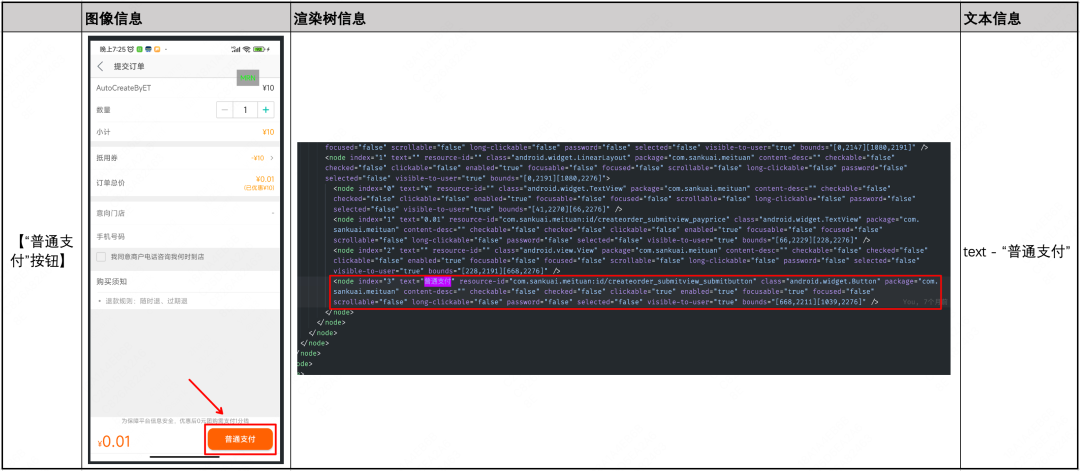Click the AutoCreateByET product name
This screenshot has height=471, width=1080.
pos(123,87)
